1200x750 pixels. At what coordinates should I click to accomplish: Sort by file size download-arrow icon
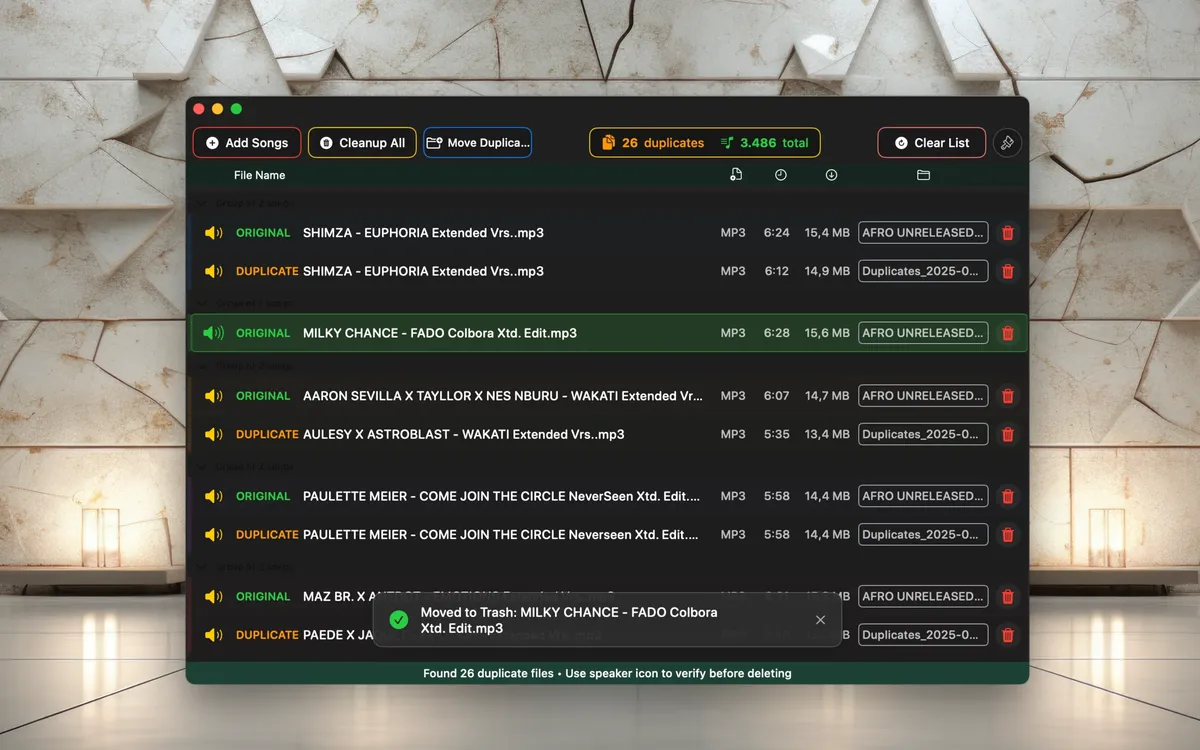point(831,175)
